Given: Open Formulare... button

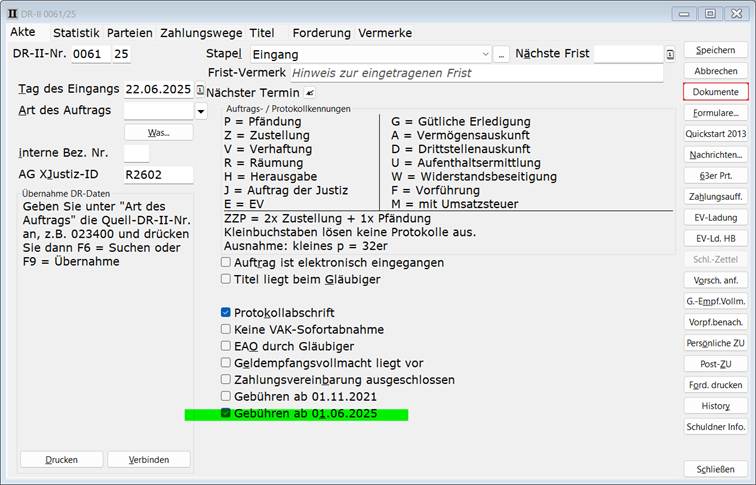Looking at the screenshot, I should click(716, 113).
